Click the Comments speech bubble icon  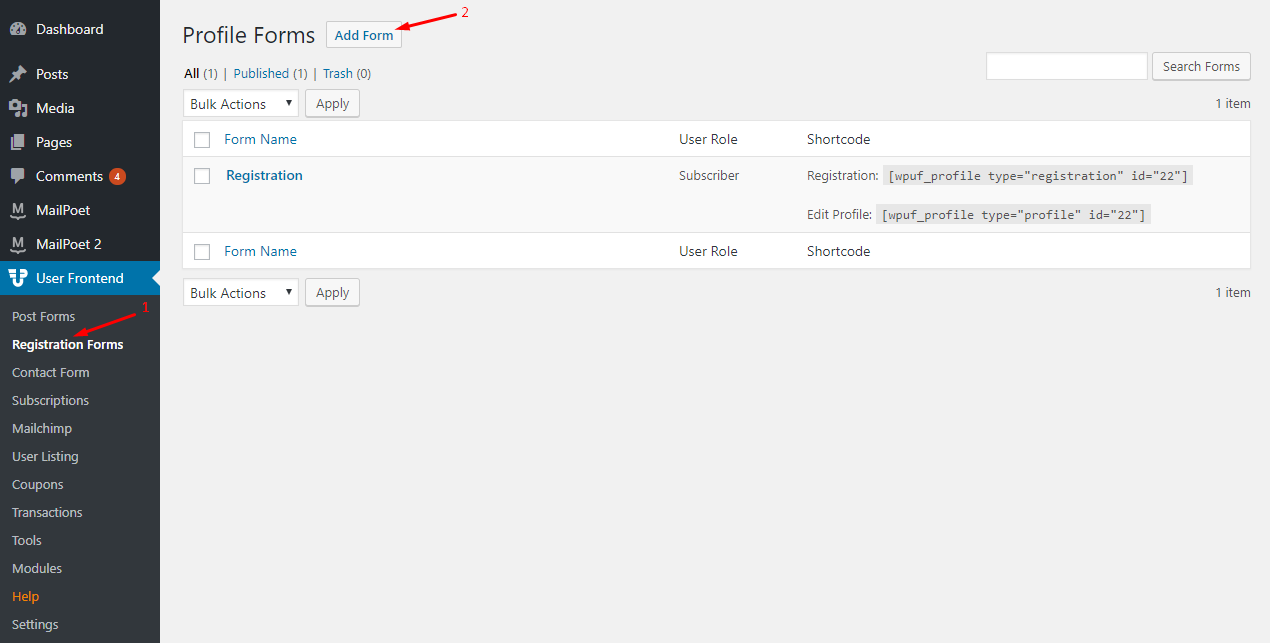pyautogui.click(x=18, y=176)
